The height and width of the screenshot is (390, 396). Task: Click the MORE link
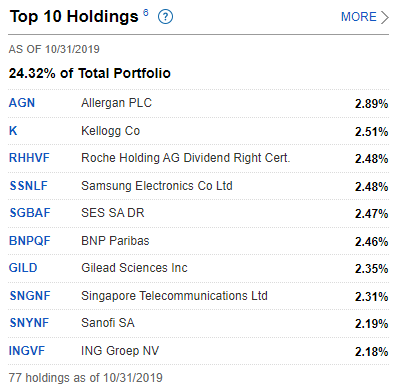pyautogui.click(x=358, y=17)
